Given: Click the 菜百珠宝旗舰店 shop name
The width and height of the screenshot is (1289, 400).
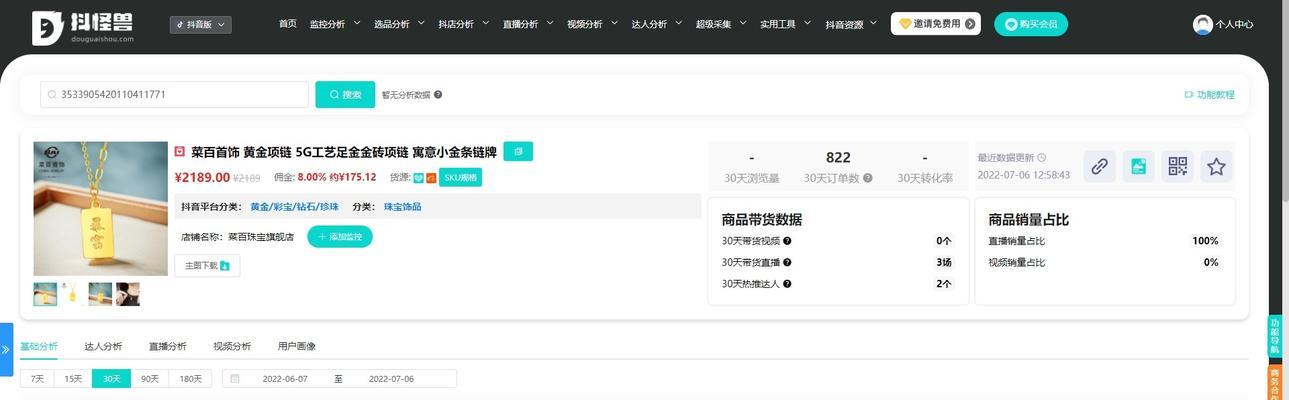Looking at the screenshot, I should [261, 237].
